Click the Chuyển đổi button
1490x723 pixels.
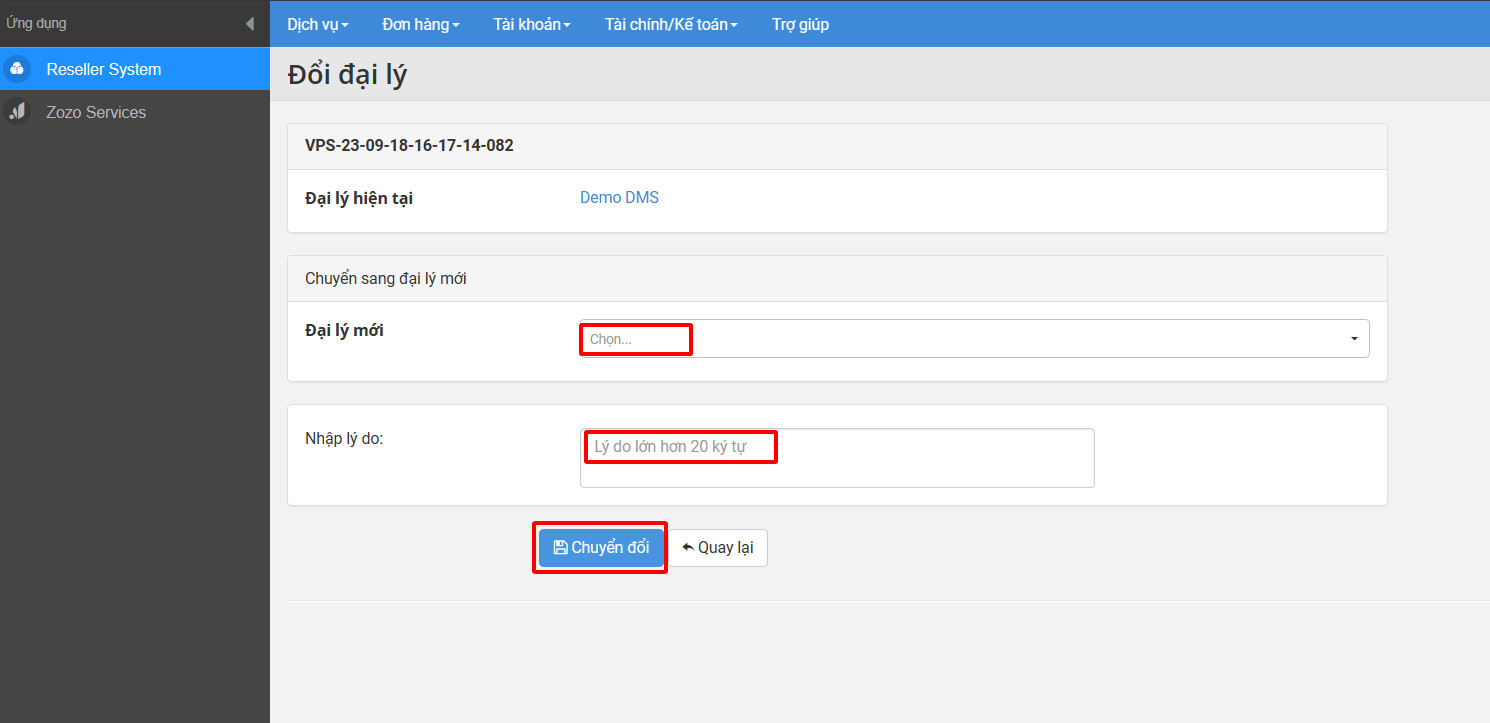[x=599, y=547]
